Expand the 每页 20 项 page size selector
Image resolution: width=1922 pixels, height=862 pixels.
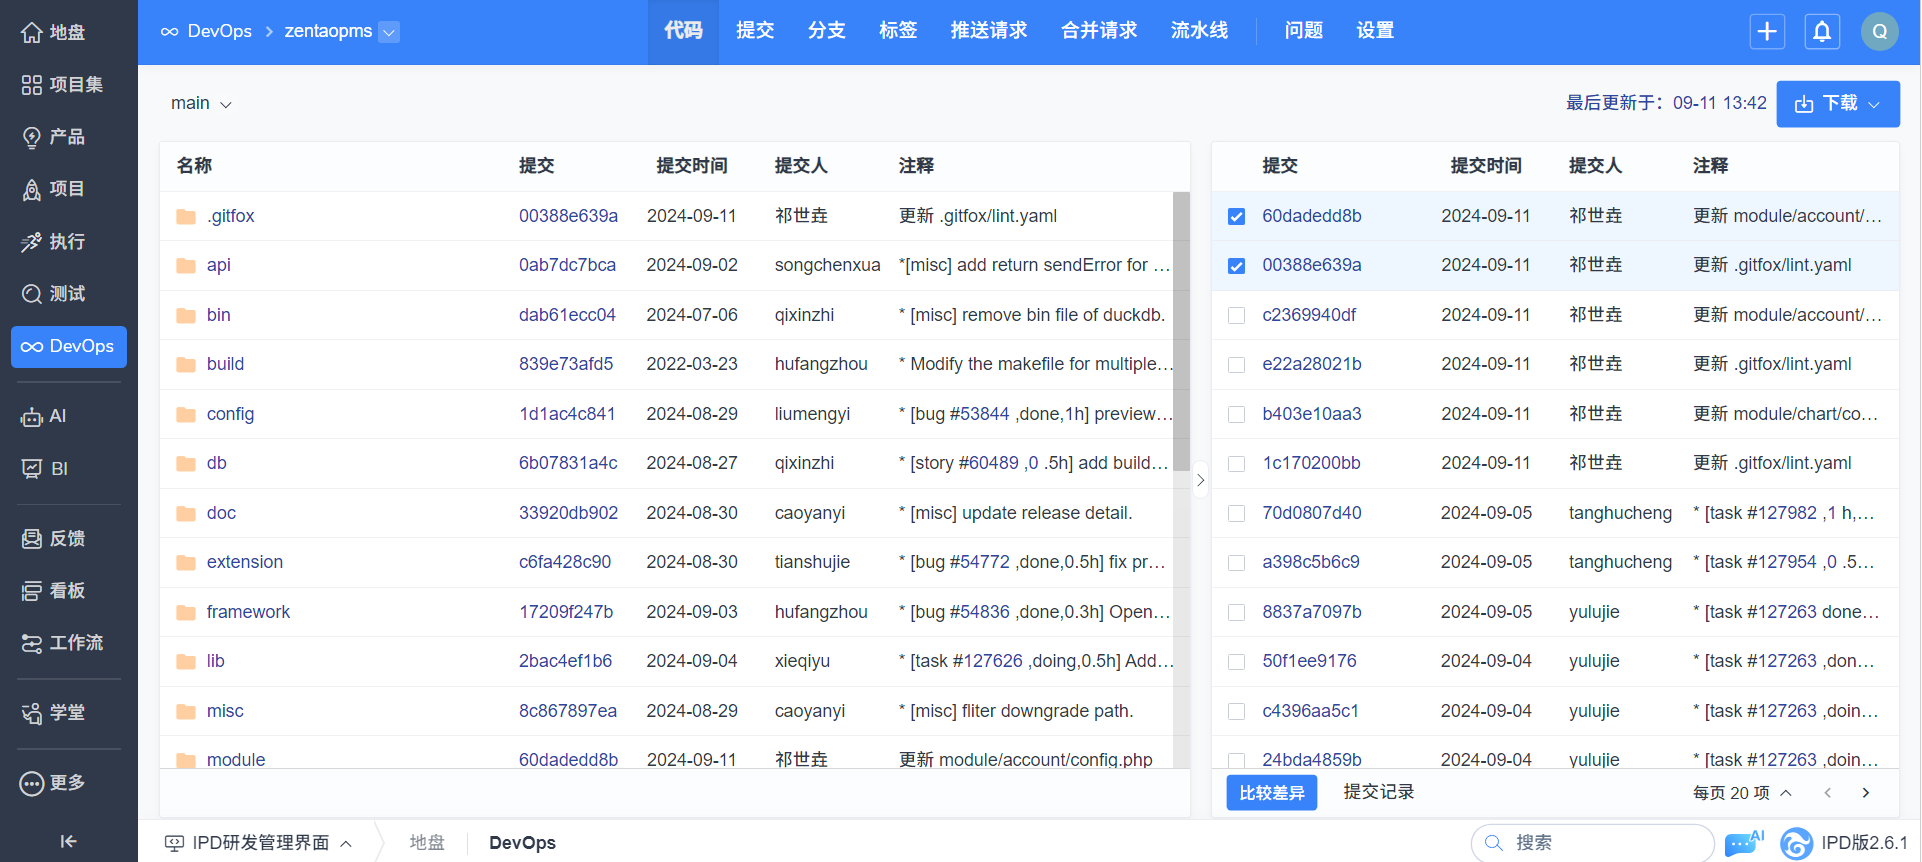point(1741,793)
